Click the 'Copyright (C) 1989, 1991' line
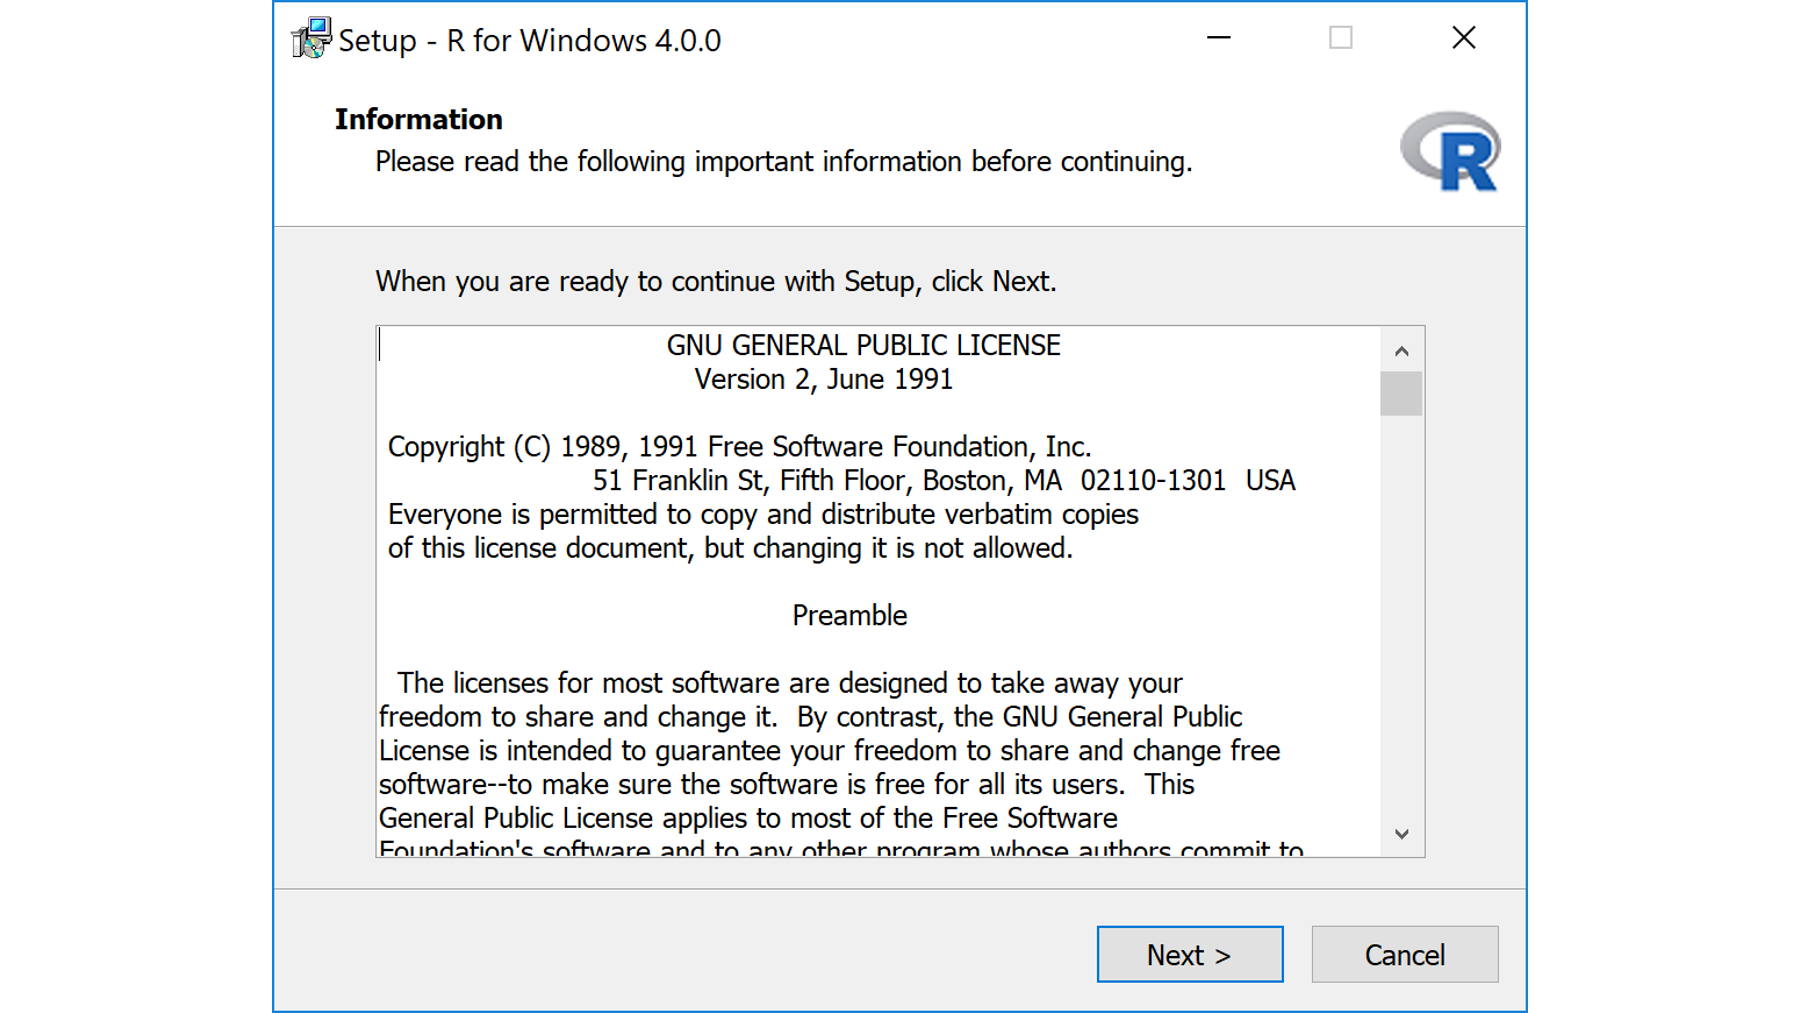 tap(739, 446)
